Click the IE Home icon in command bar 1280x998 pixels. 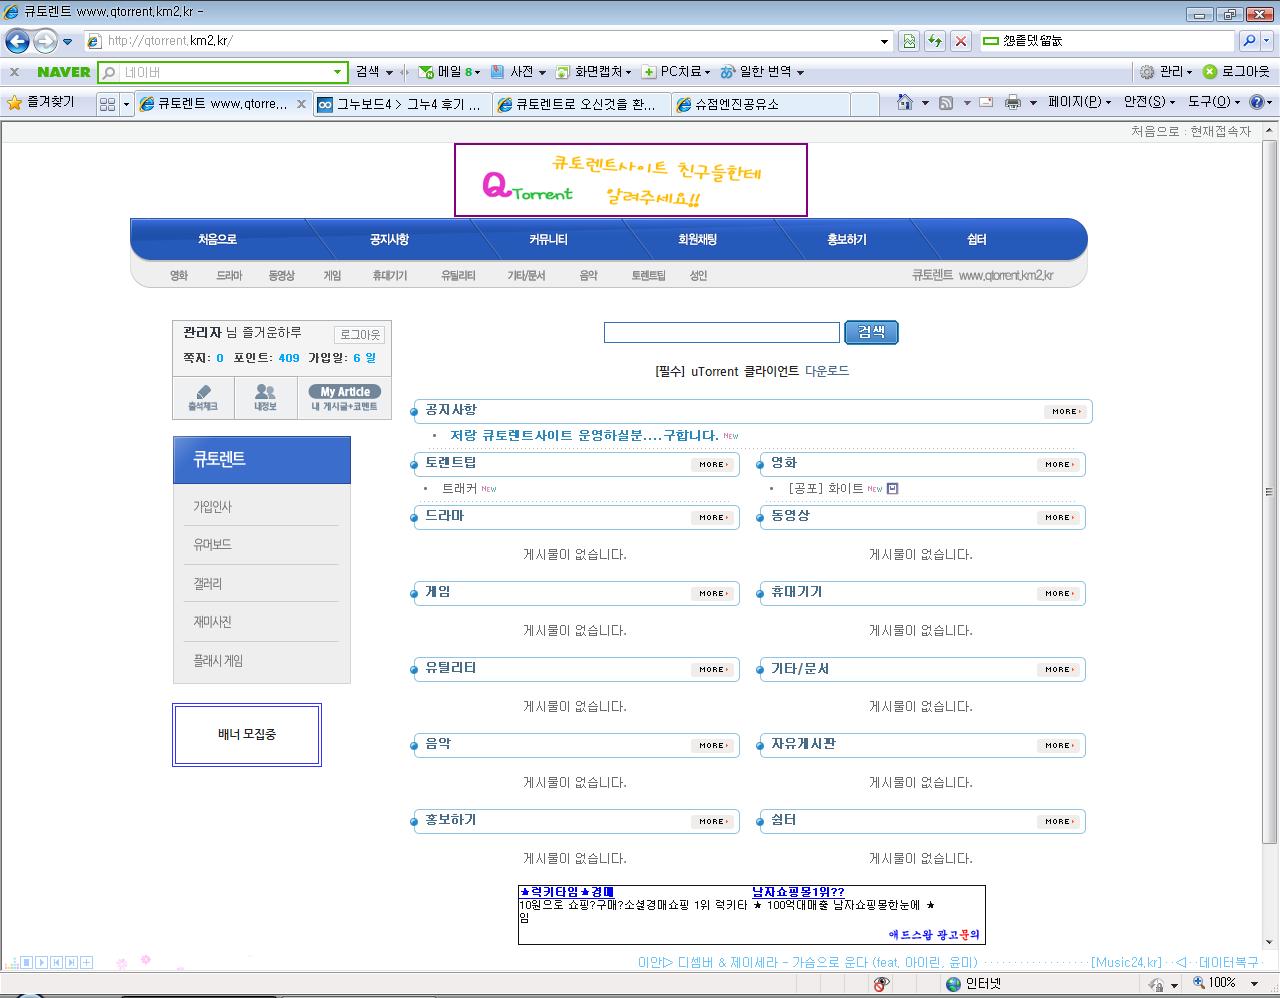904,102
